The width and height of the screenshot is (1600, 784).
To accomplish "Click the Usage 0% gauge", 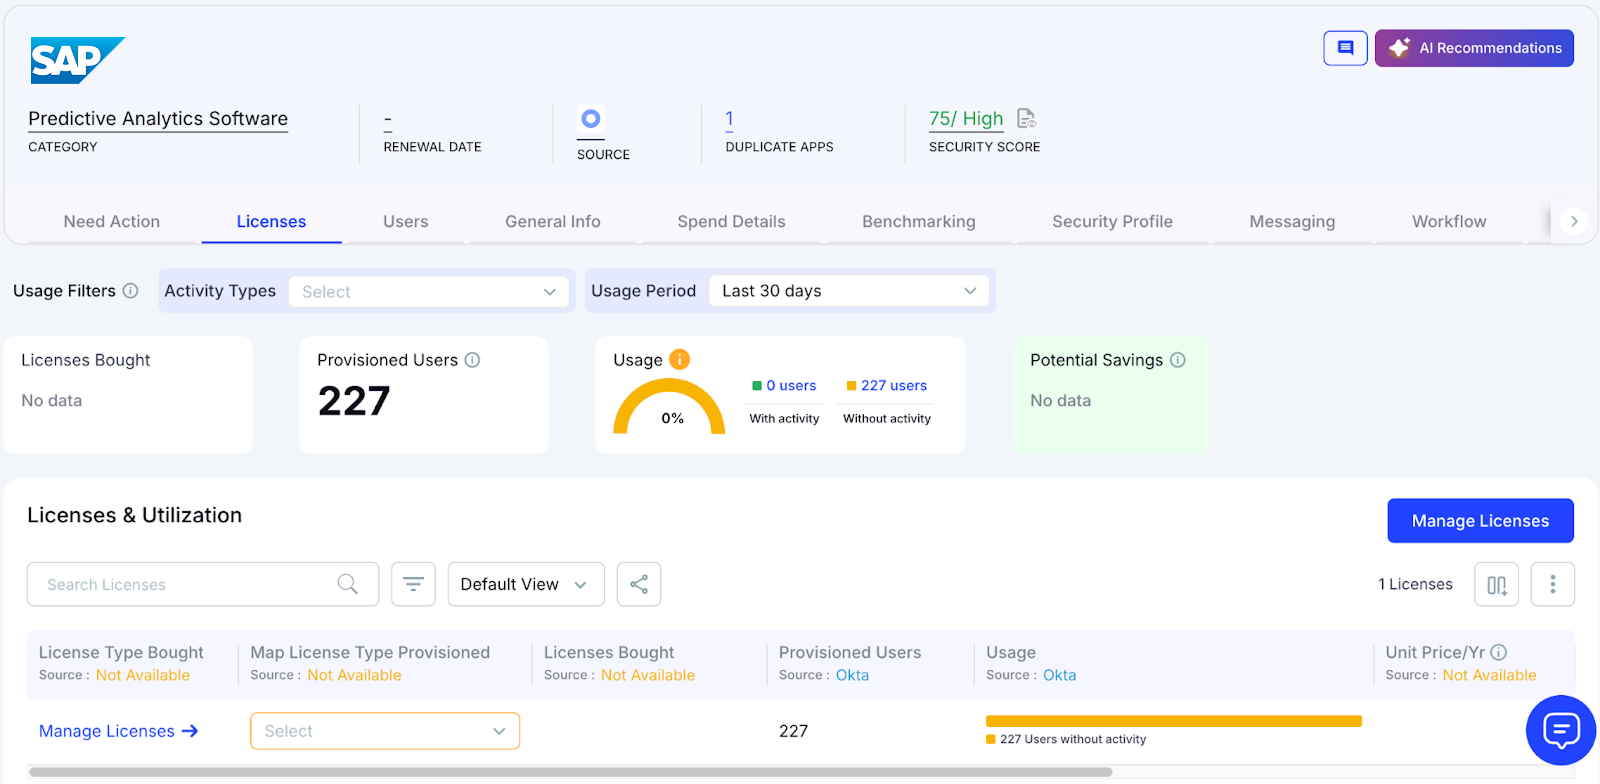I will point(669,407).
